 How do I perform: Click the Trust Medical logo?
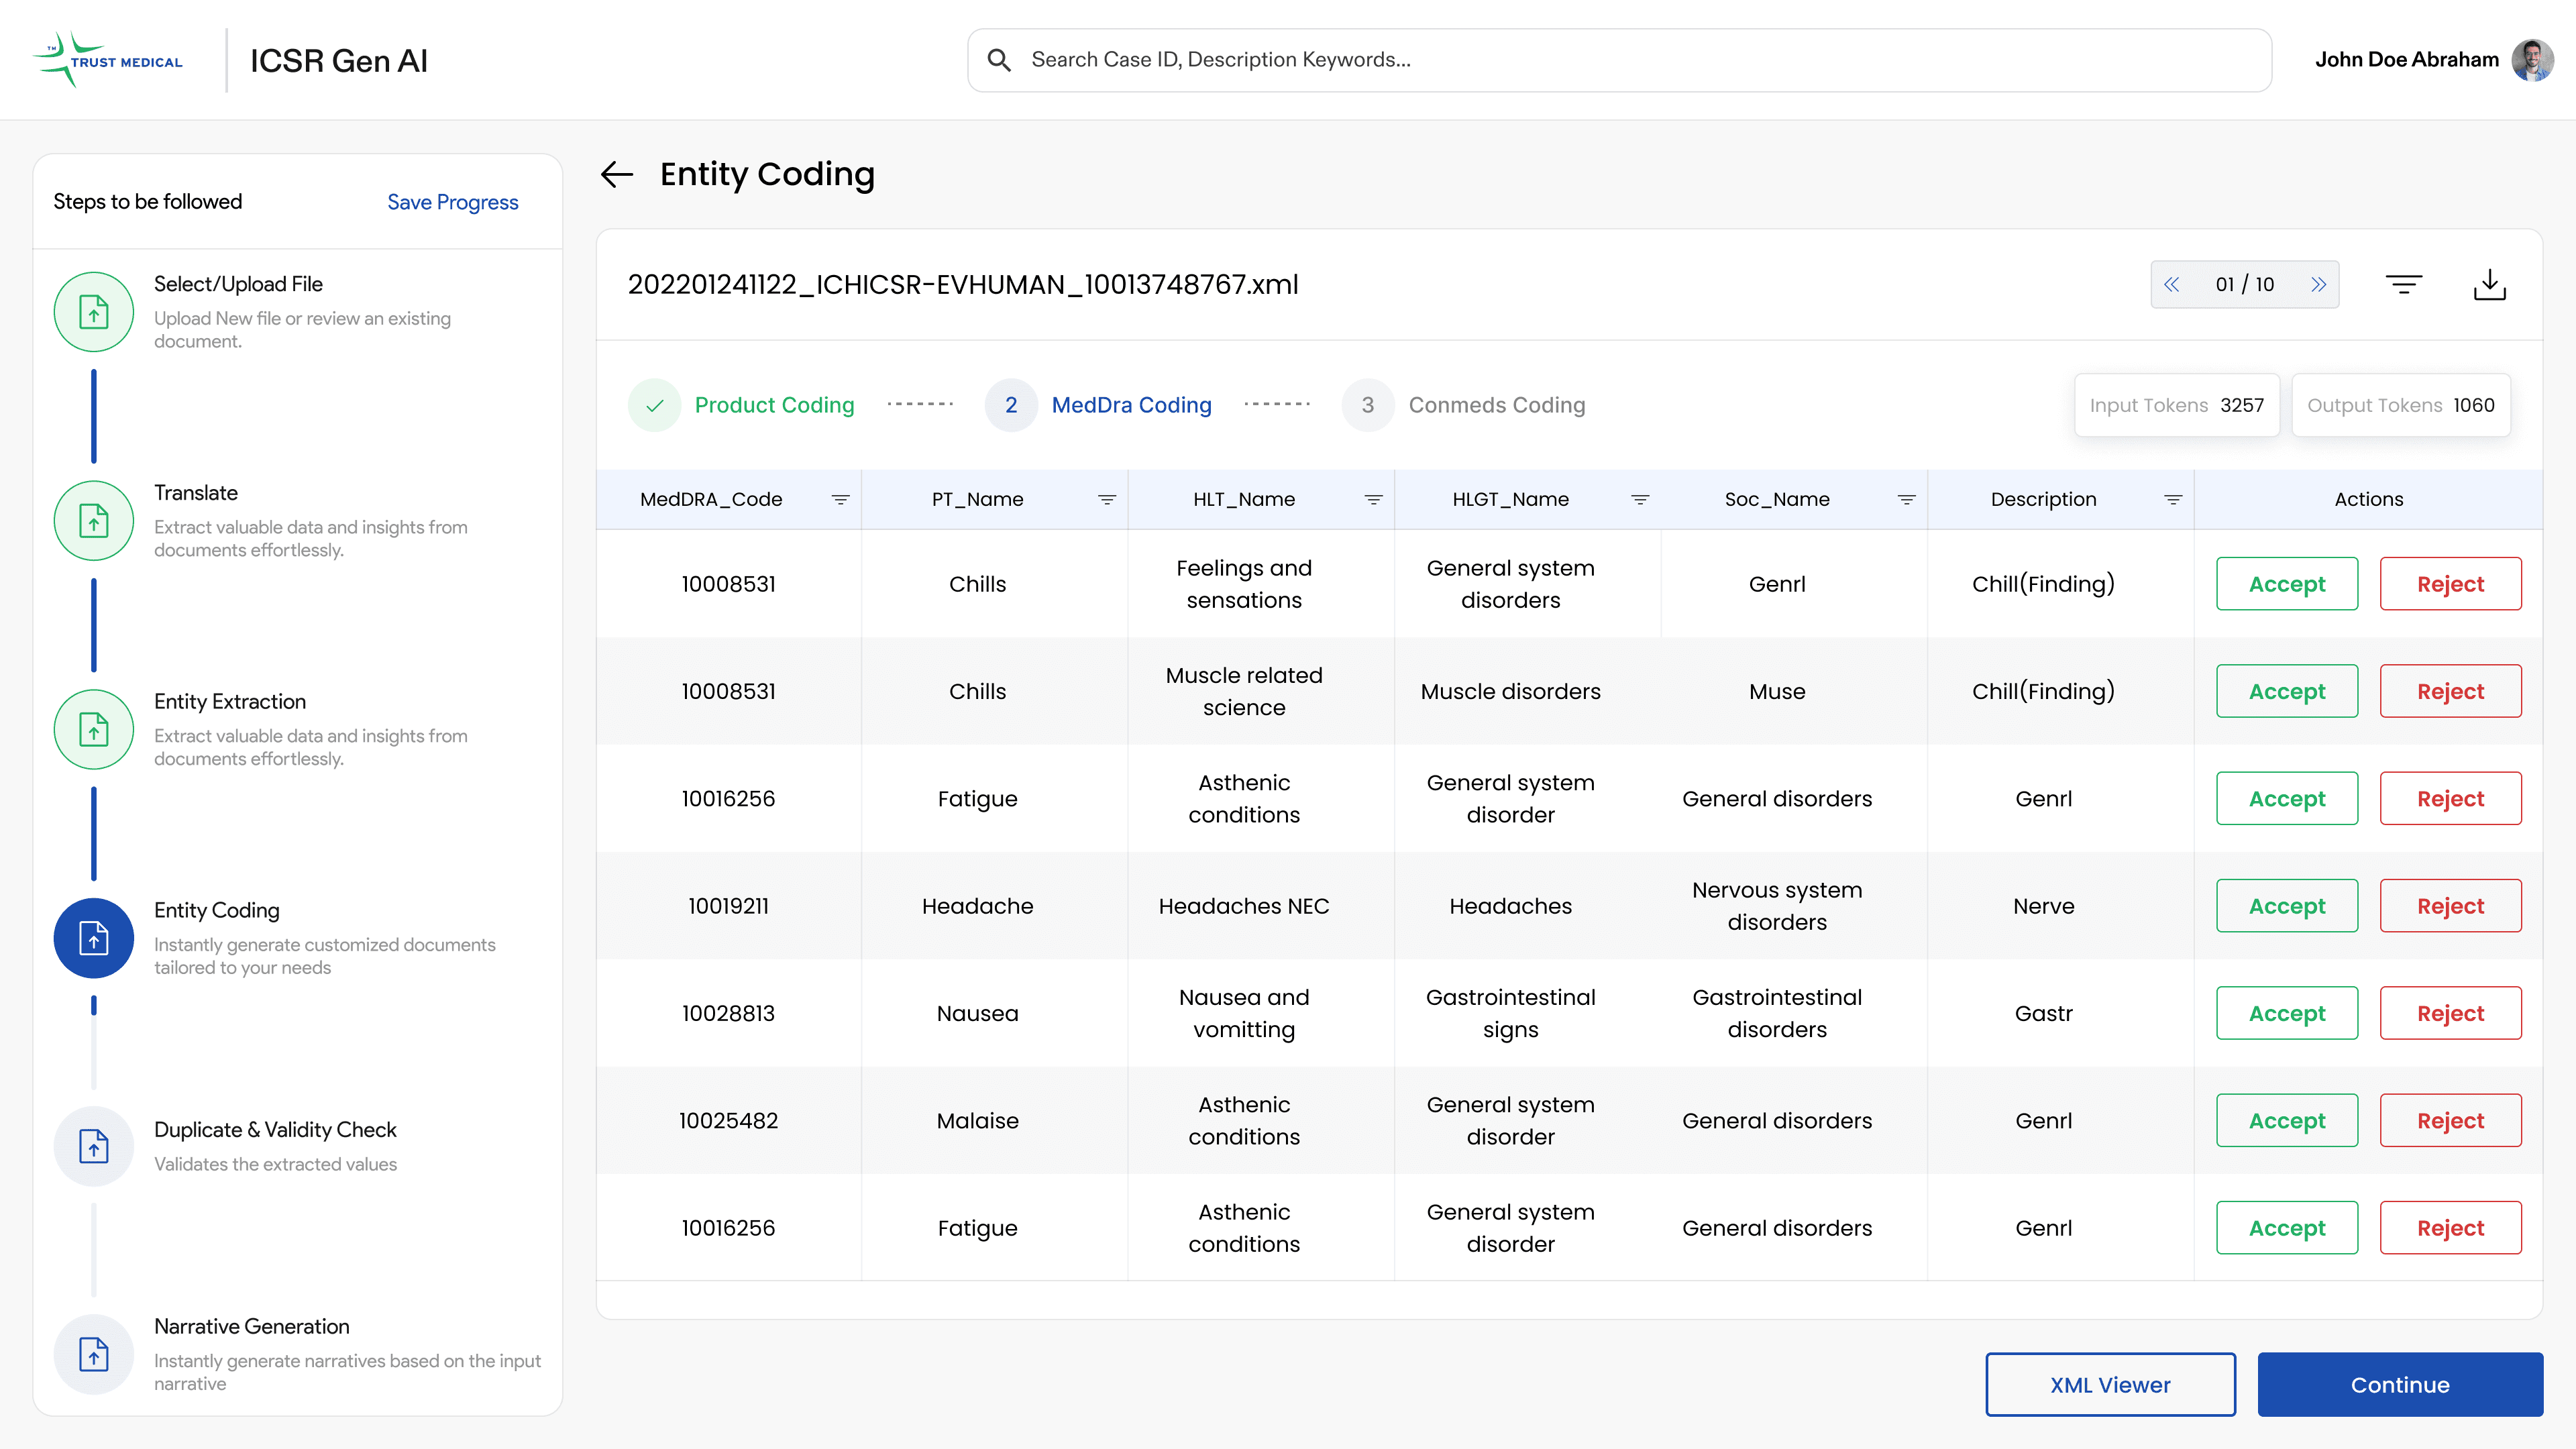(x=108, y=60)
